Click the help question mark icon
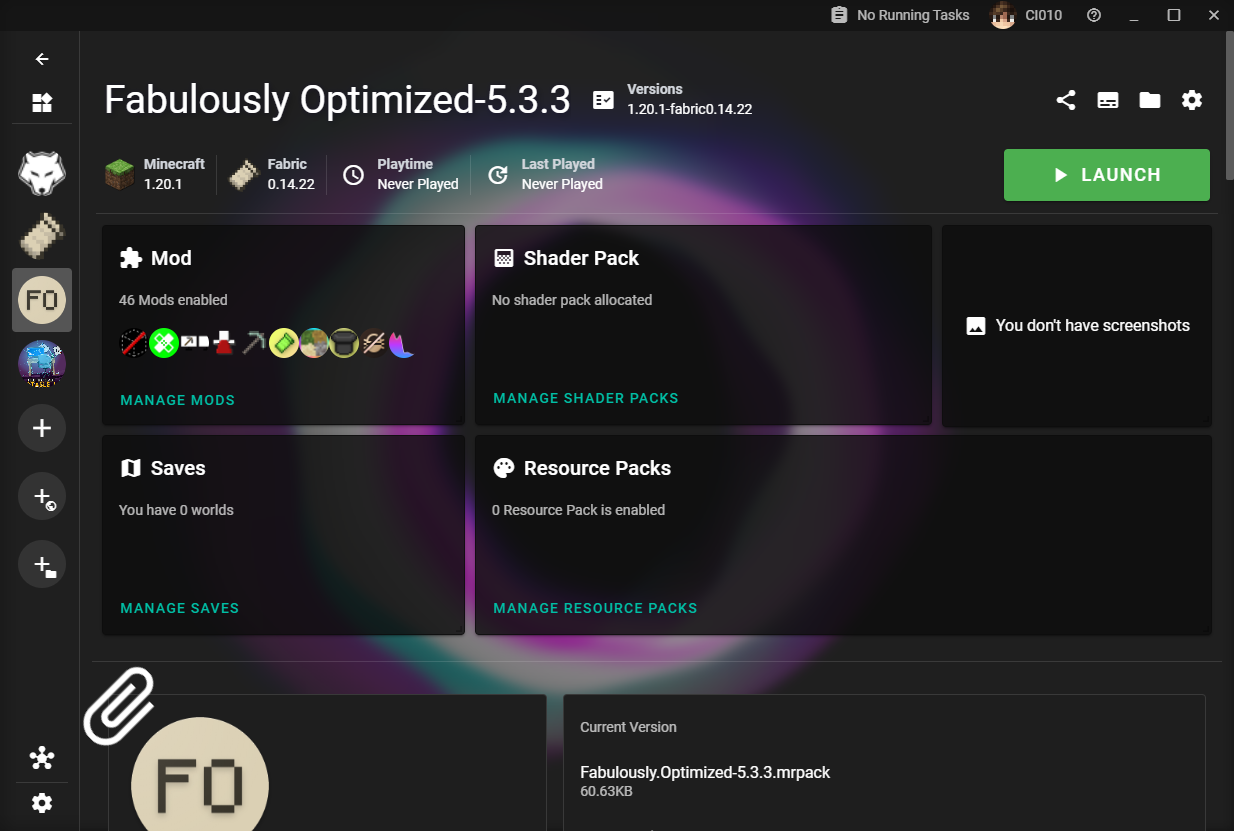Image resolution: width=1234 pixels, height=831 pixels. [x=1094, y=15]
